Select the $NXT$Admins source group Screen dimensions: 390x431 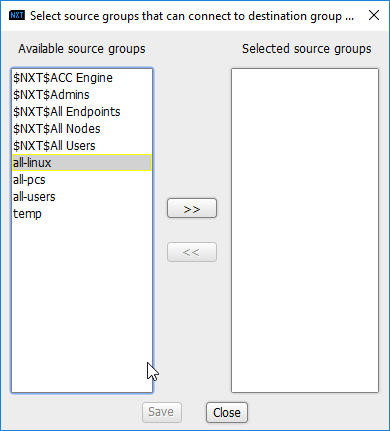pos(82,95)
